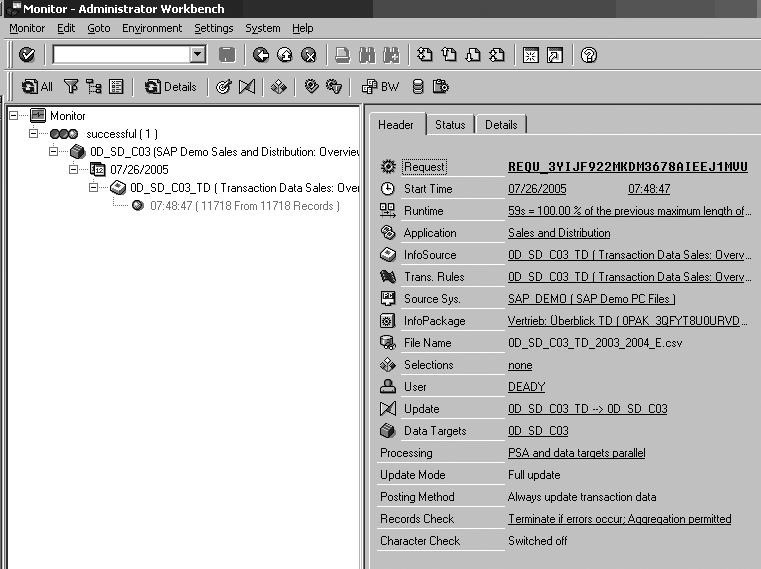The width and height of the screenshot is (761, 569).
Task: Switch to the Status tab
Action: (450, 125)
